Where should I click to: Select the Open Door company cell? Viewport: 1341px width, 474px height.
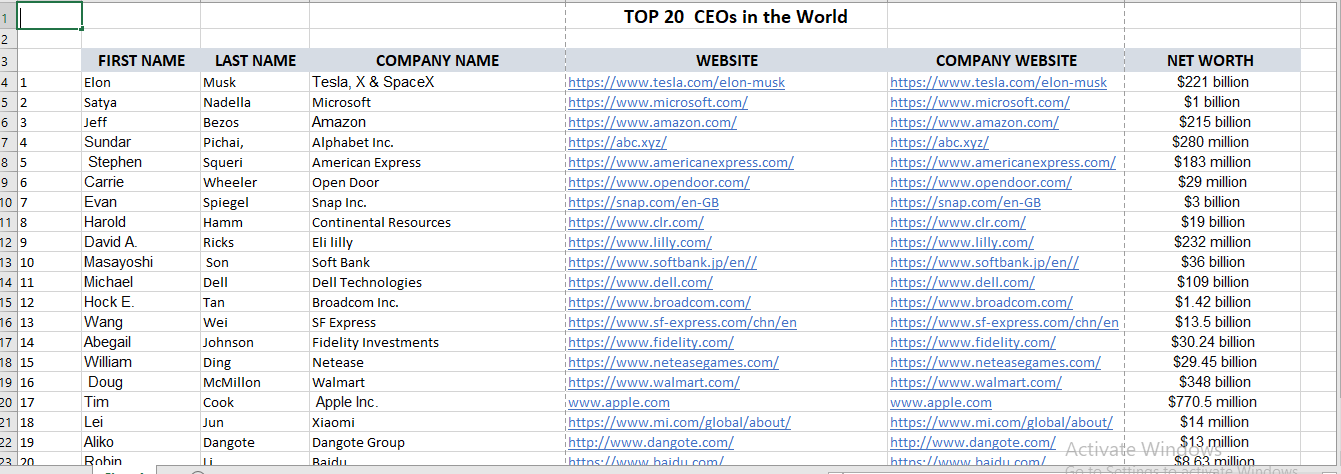pos(437,182)
